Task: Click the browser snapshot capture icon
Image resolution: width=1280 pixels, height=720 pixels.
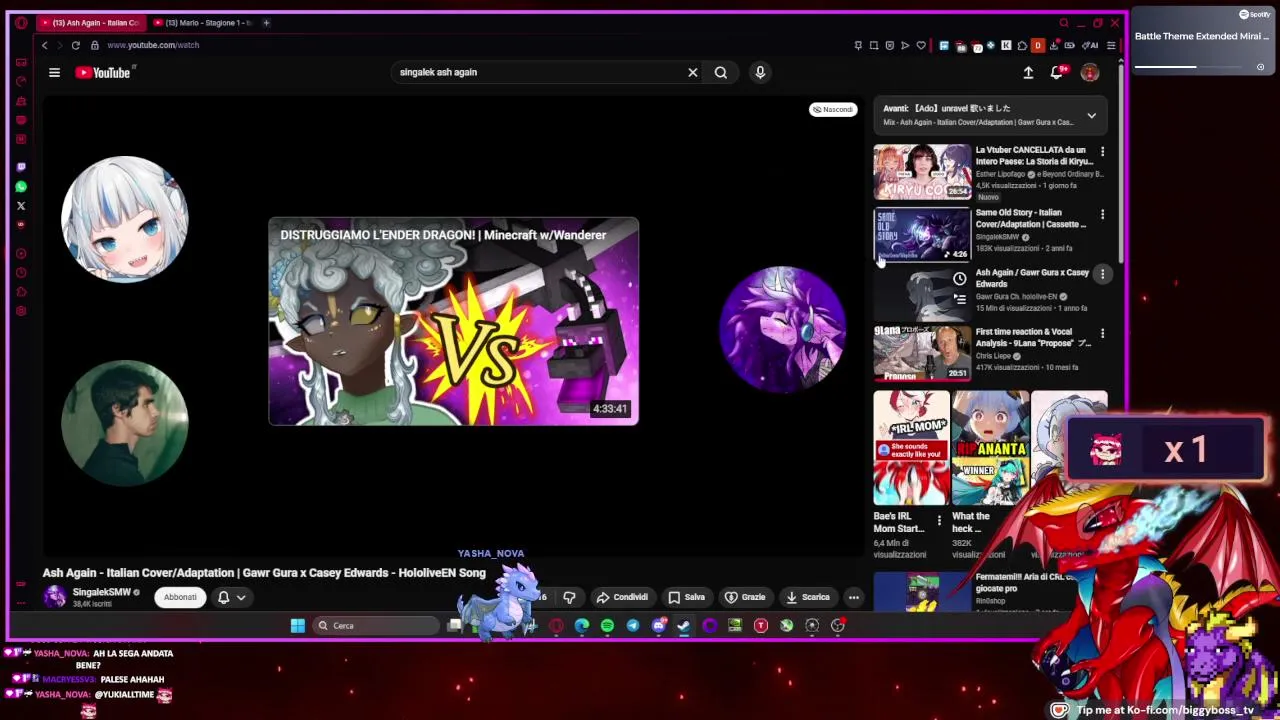Action: click(874, 45)
